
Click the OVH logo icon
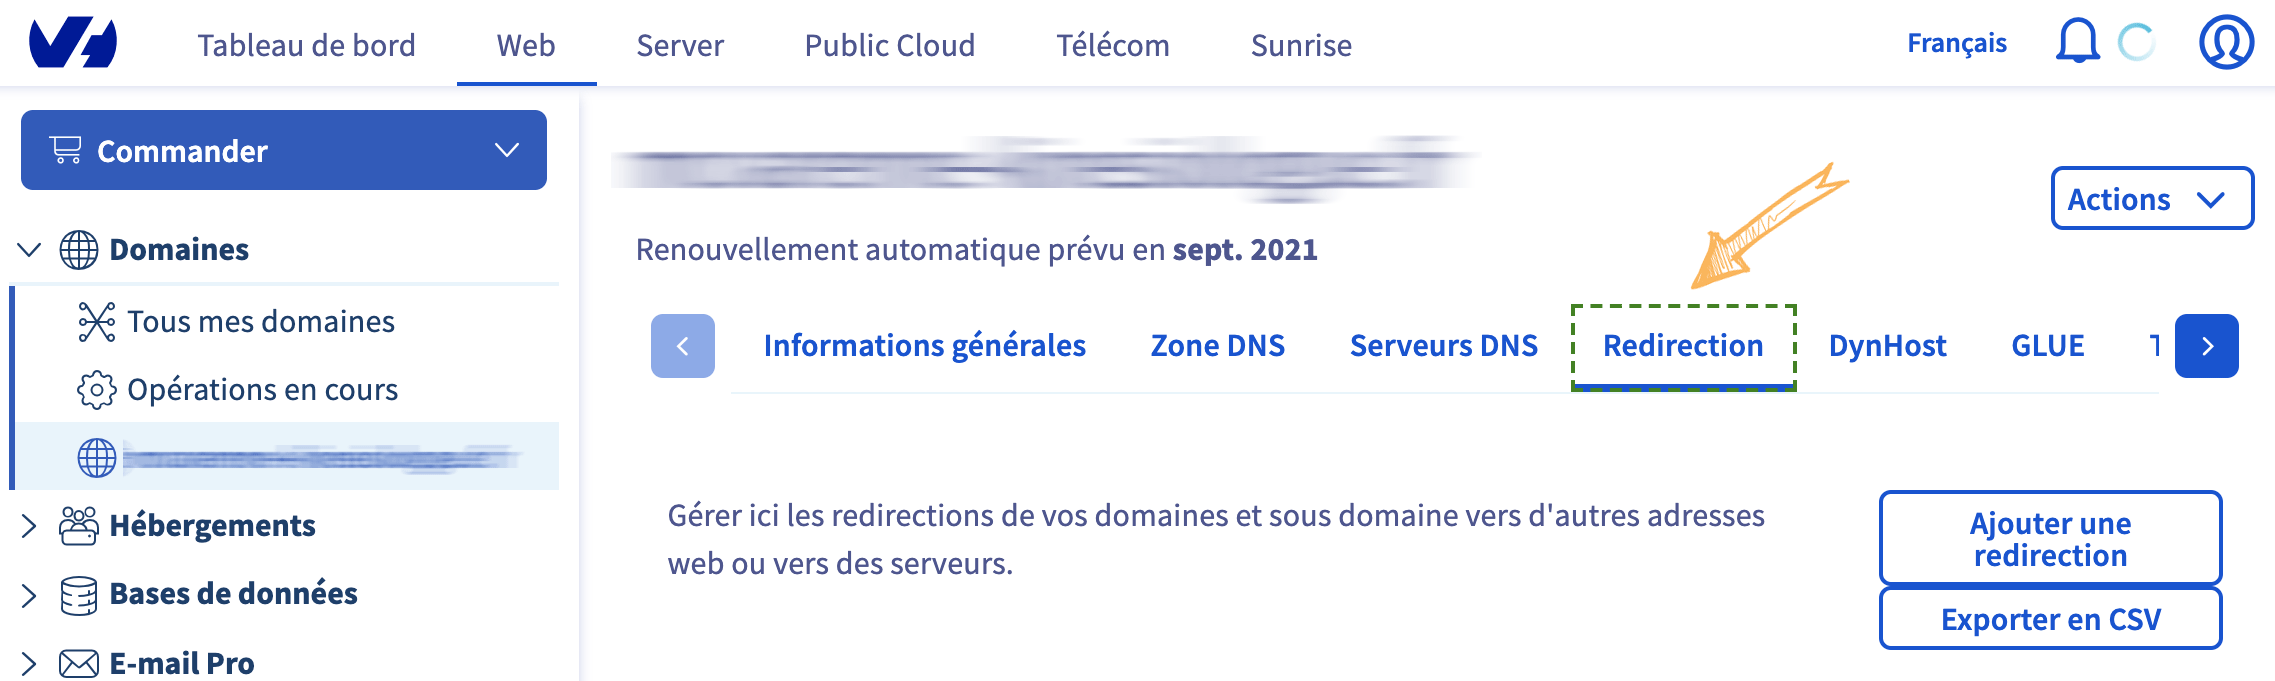[73, 43]
